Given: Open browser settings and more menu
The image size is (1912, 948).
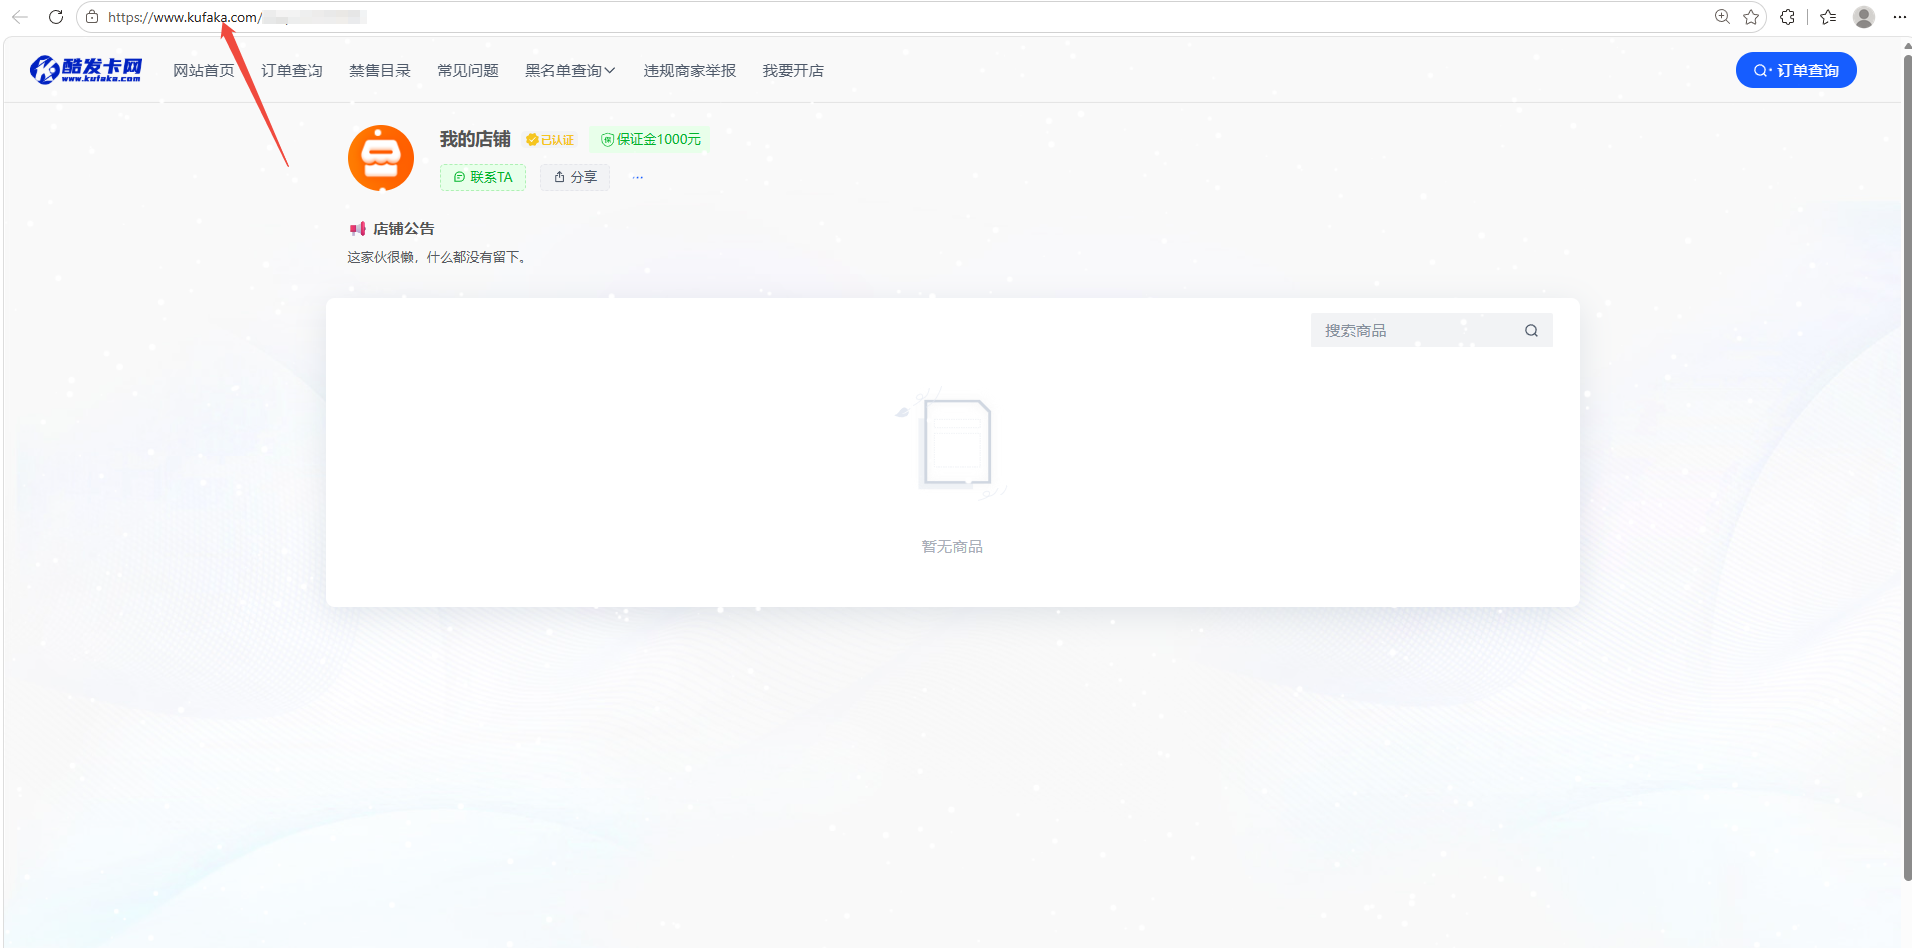Looking at the screenshot, I should click(x=1900, y=17).
